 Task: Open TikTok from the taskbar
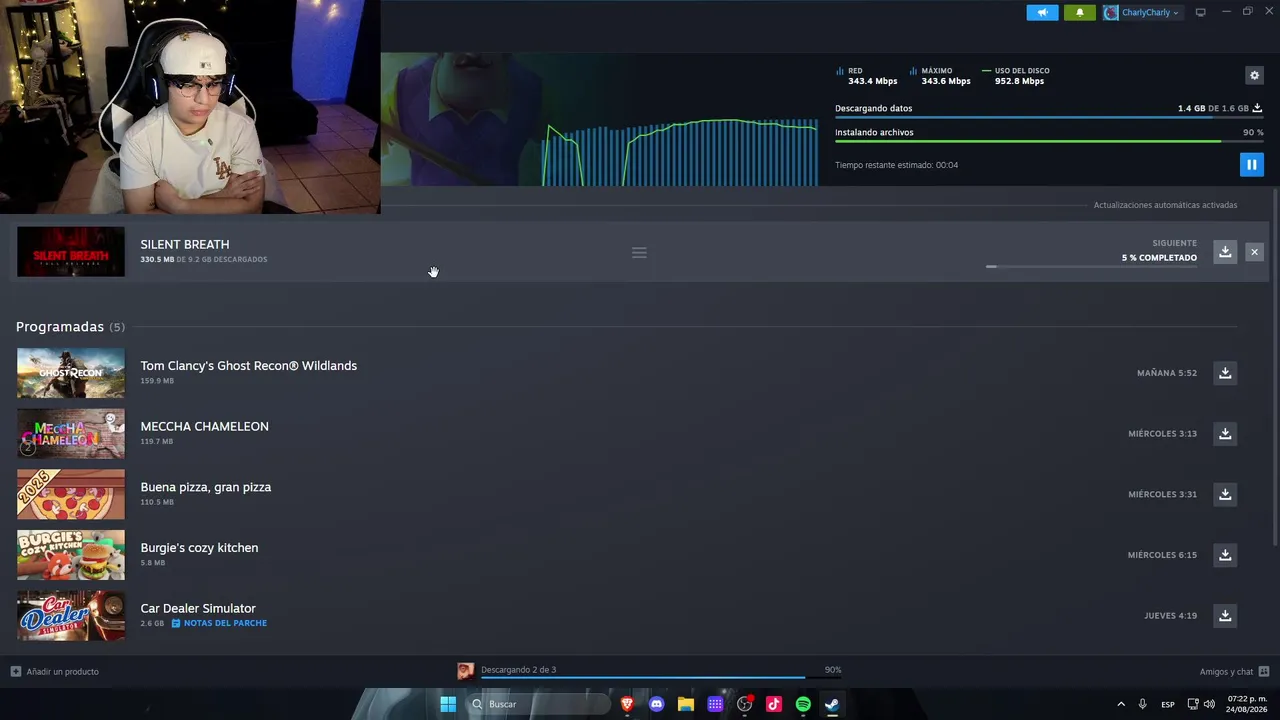click(773, 704)
